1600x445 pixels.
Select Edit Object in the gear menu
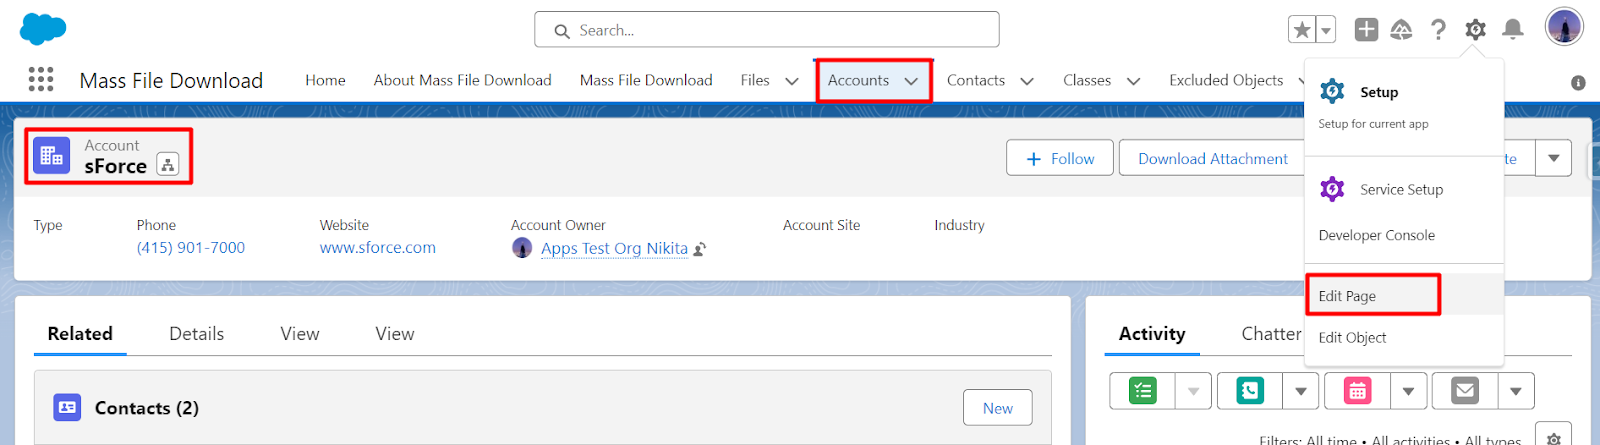click(x=1404, y=337)
